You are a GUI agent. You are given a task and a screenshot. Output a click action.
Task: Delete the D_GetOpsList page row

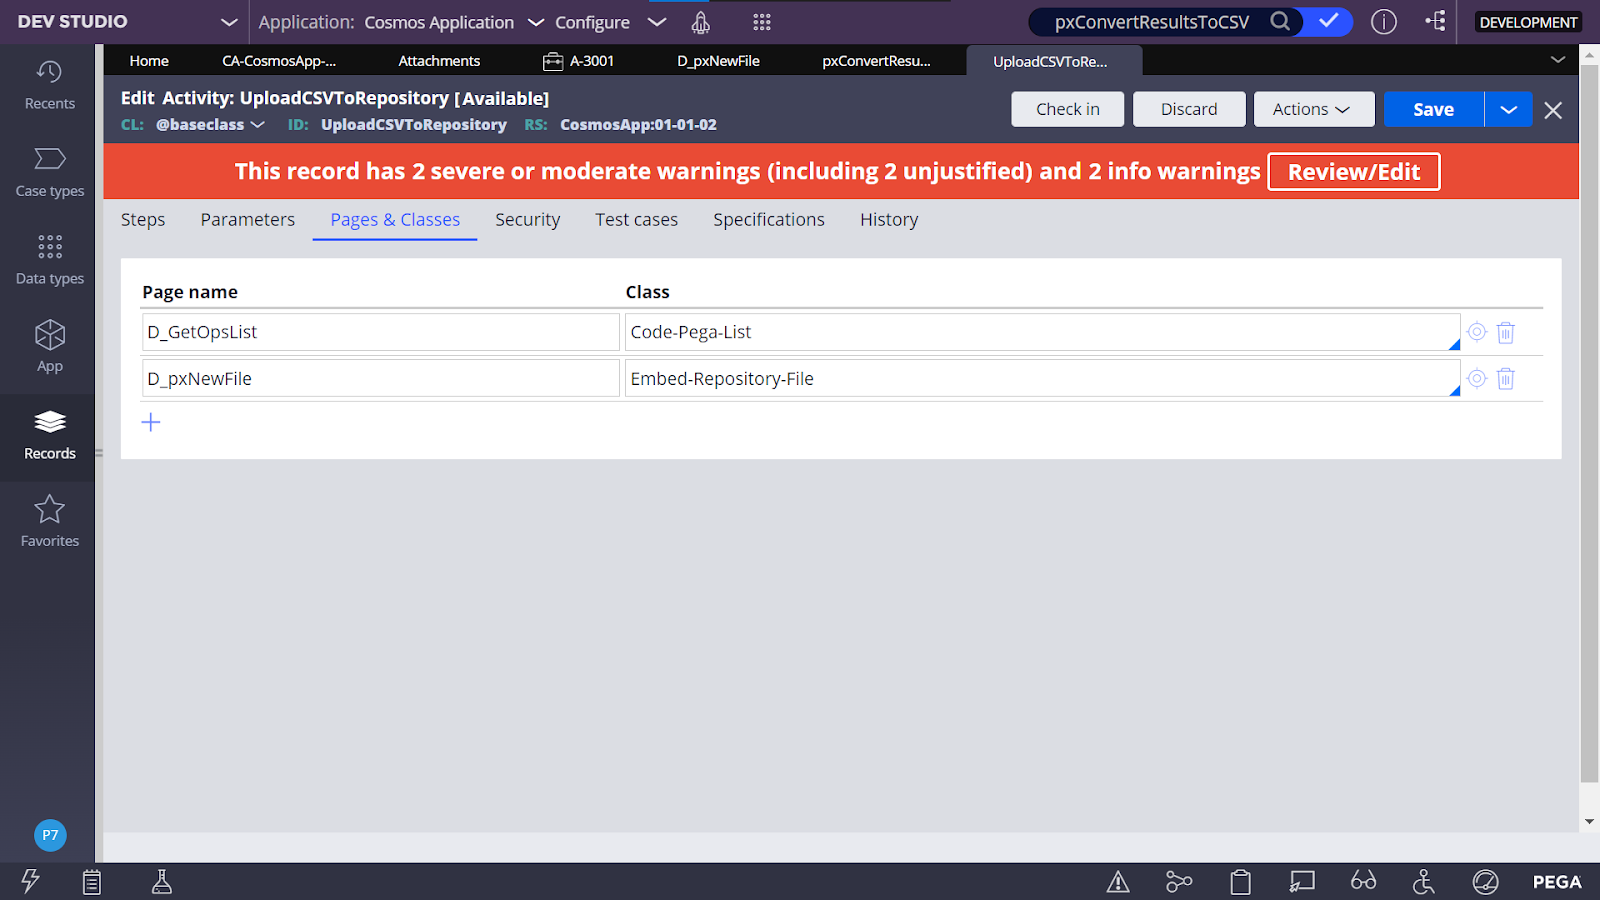click(x=1506, y=332)
